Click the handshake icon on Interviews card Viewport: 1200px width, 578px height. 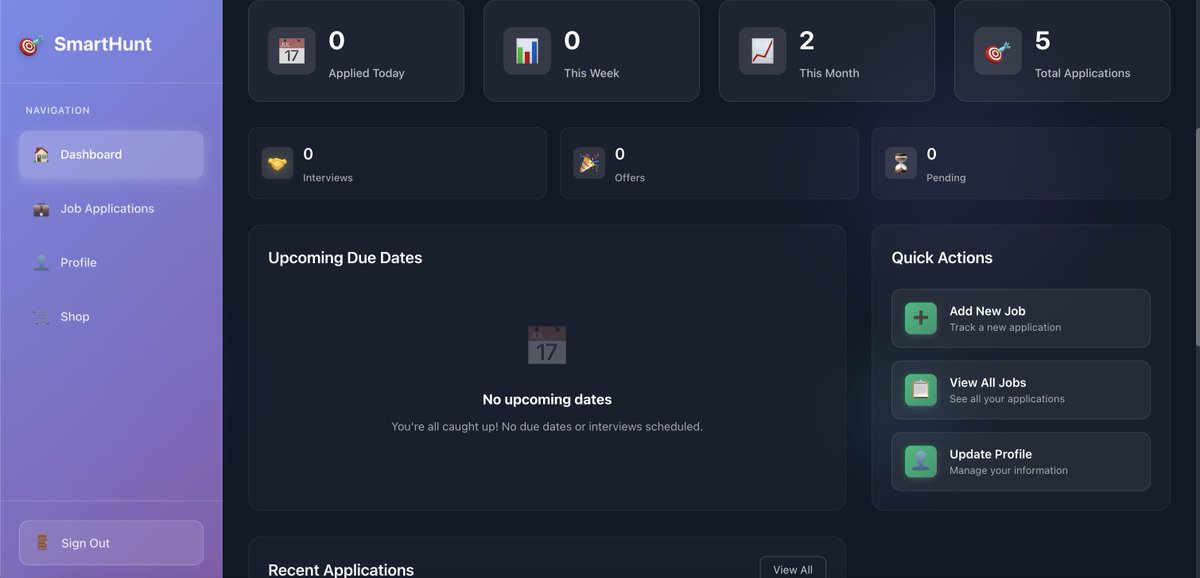click(x=277, y=162)
